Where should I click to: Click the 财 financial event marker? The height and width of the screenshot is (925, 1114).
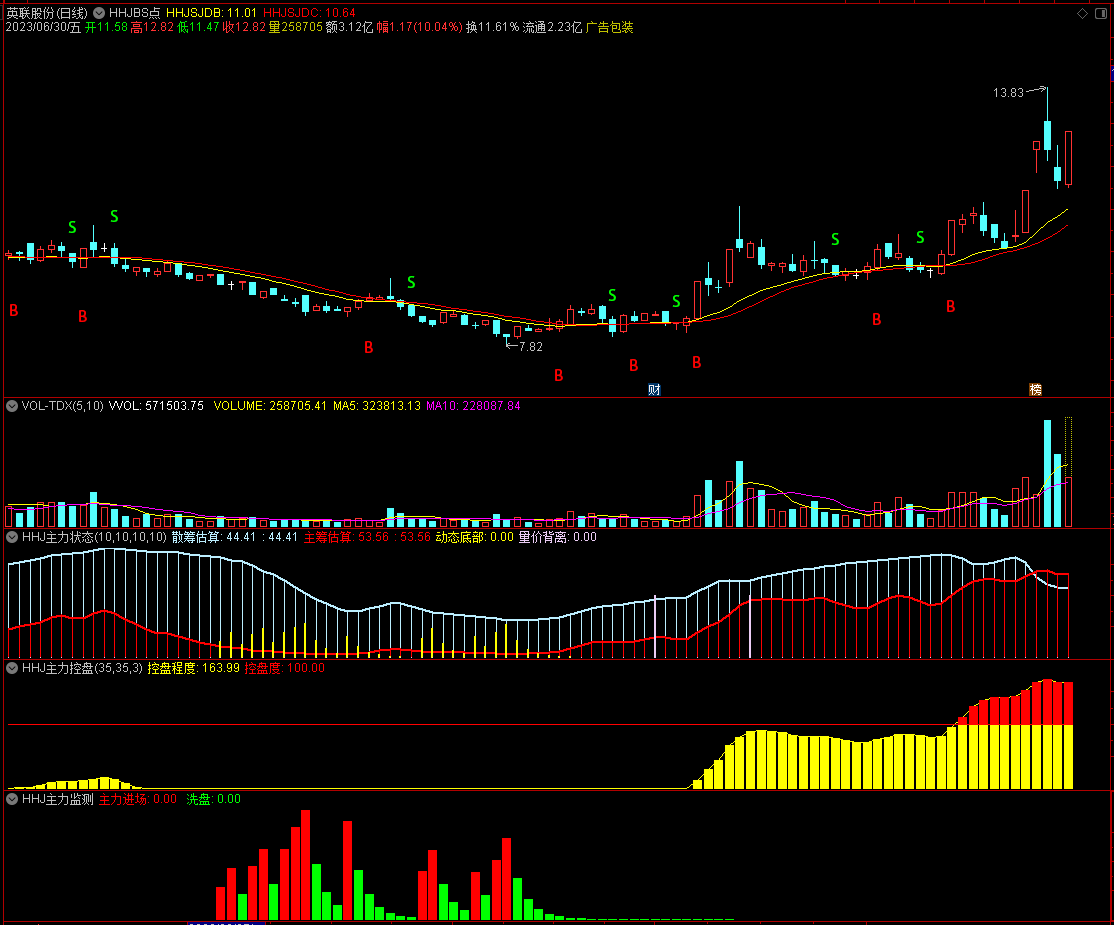654,390
